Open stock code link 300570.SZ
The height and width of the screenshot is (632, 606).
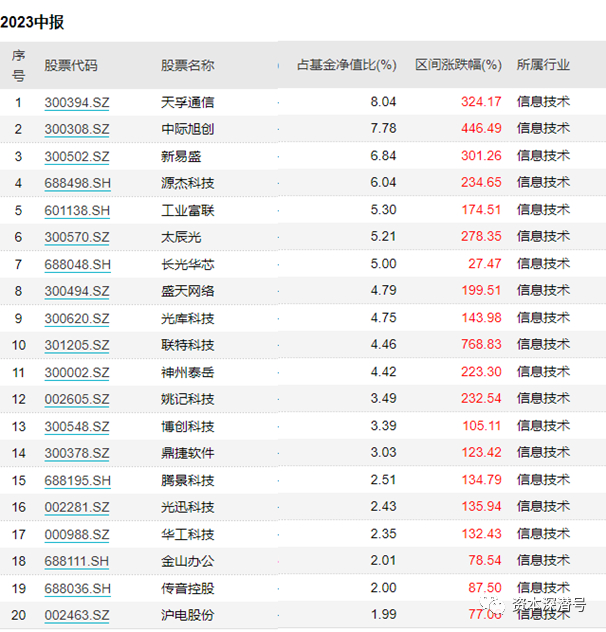[77, 237]
